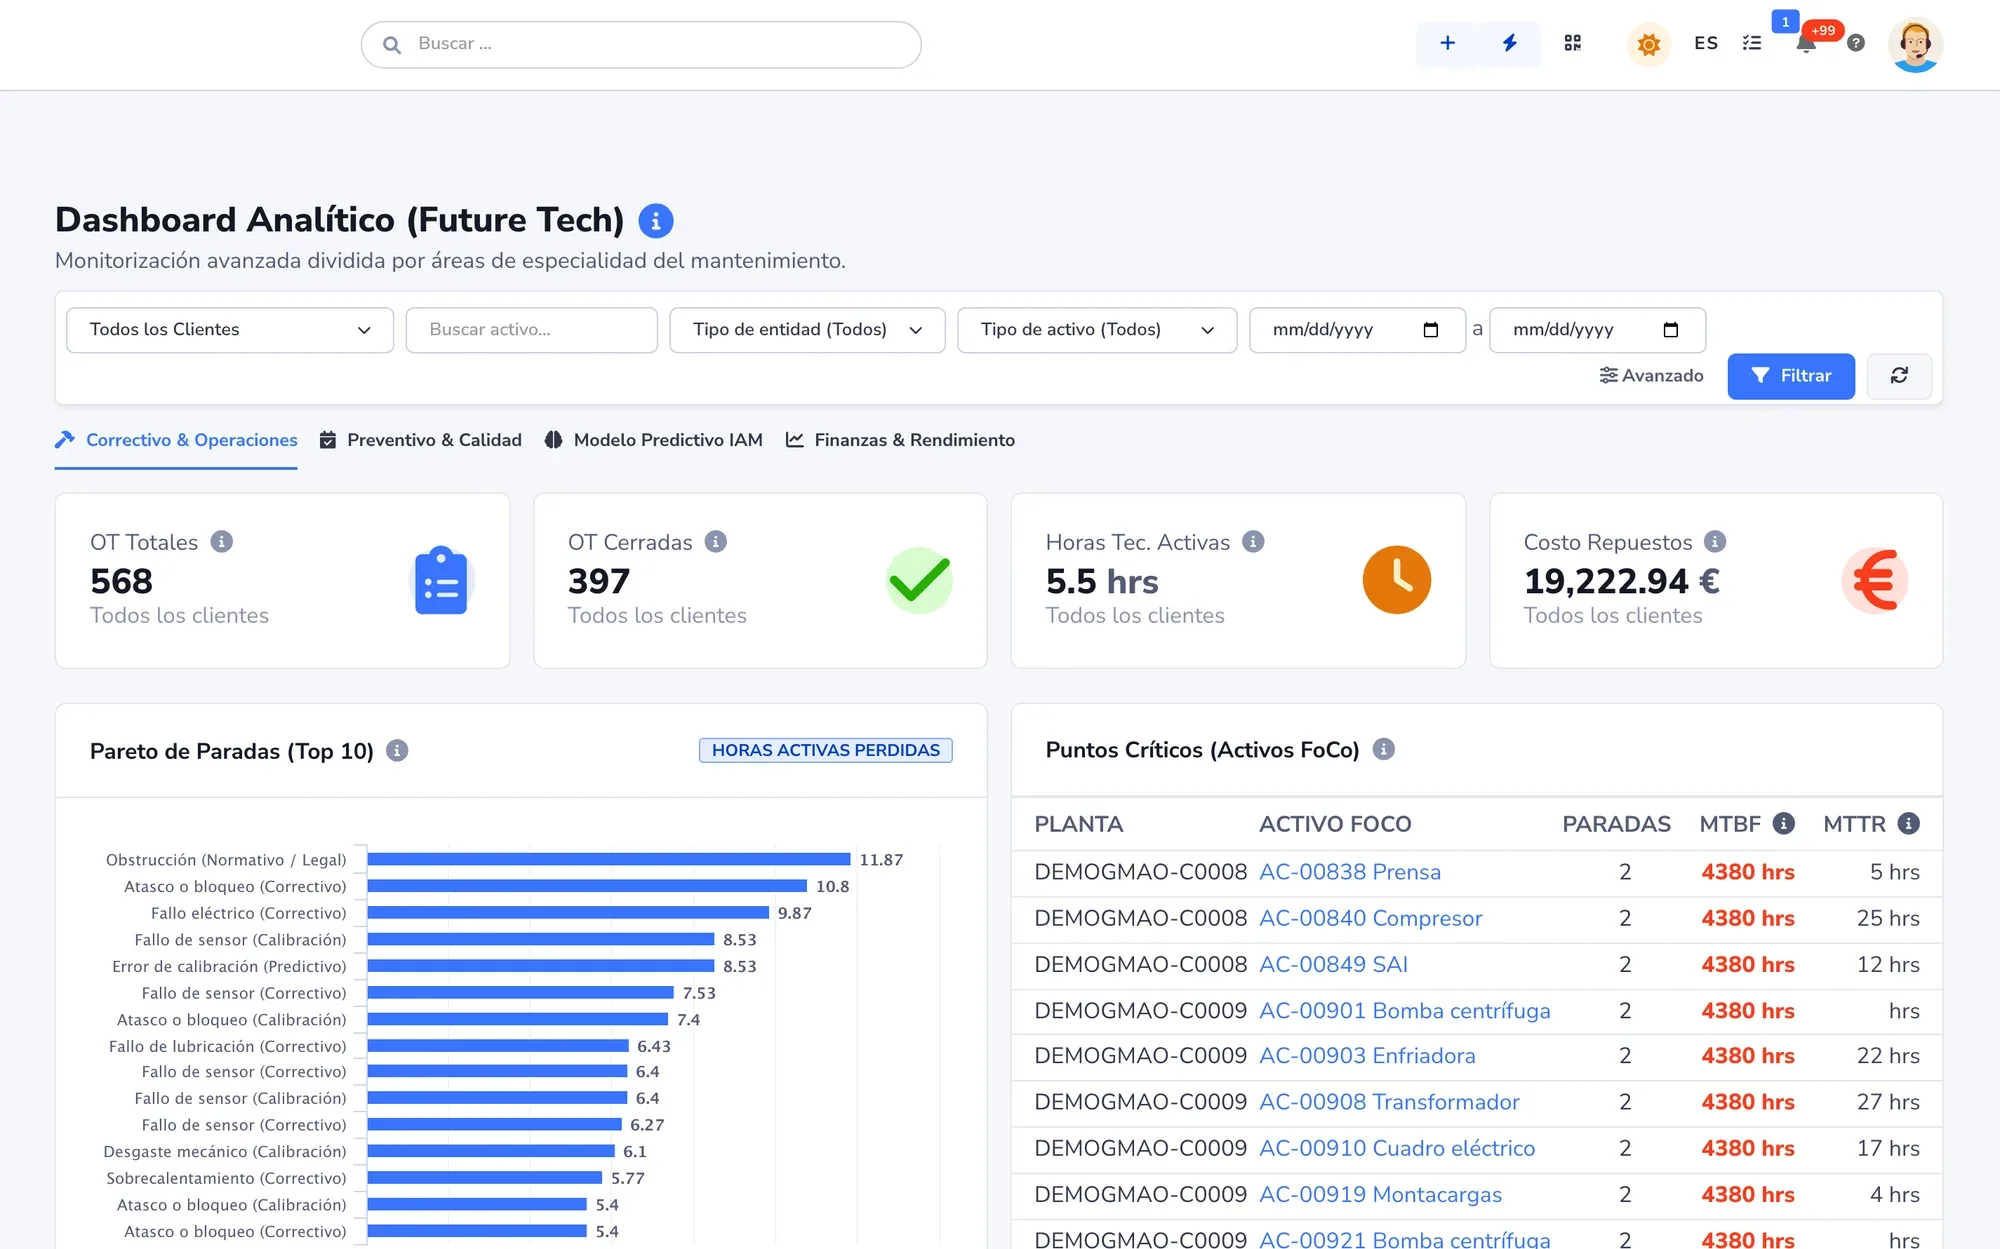The image size is (2000, 1249).
Task: Open AC-00849 SAI asset link
Action: tap(1333, 964)
